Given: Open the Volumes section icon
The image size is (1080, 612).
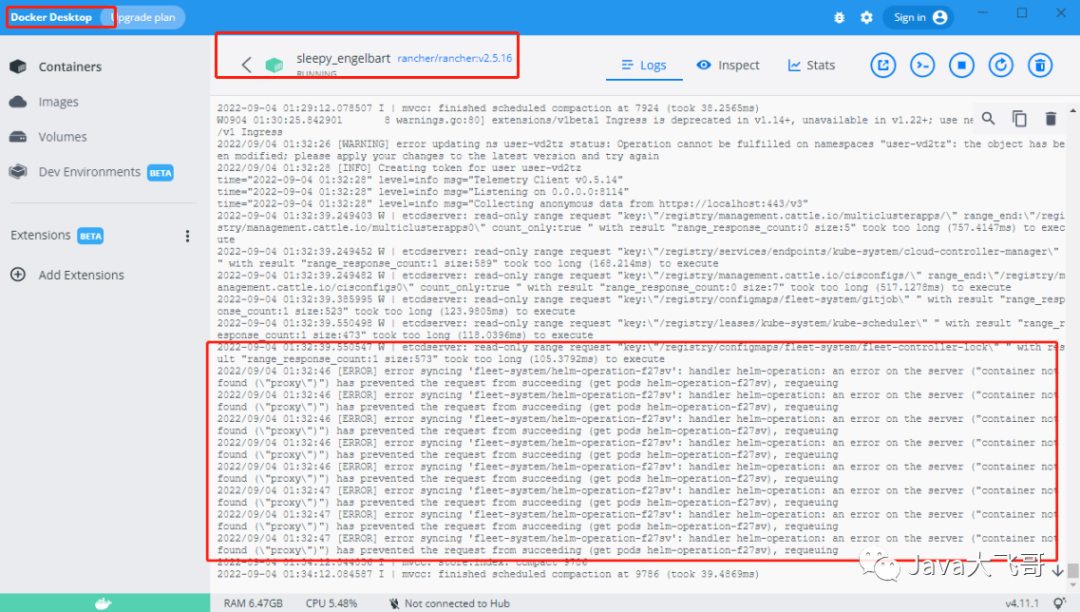Looking at the screenshot, I should pyautogui.click(x=18, y=136).
